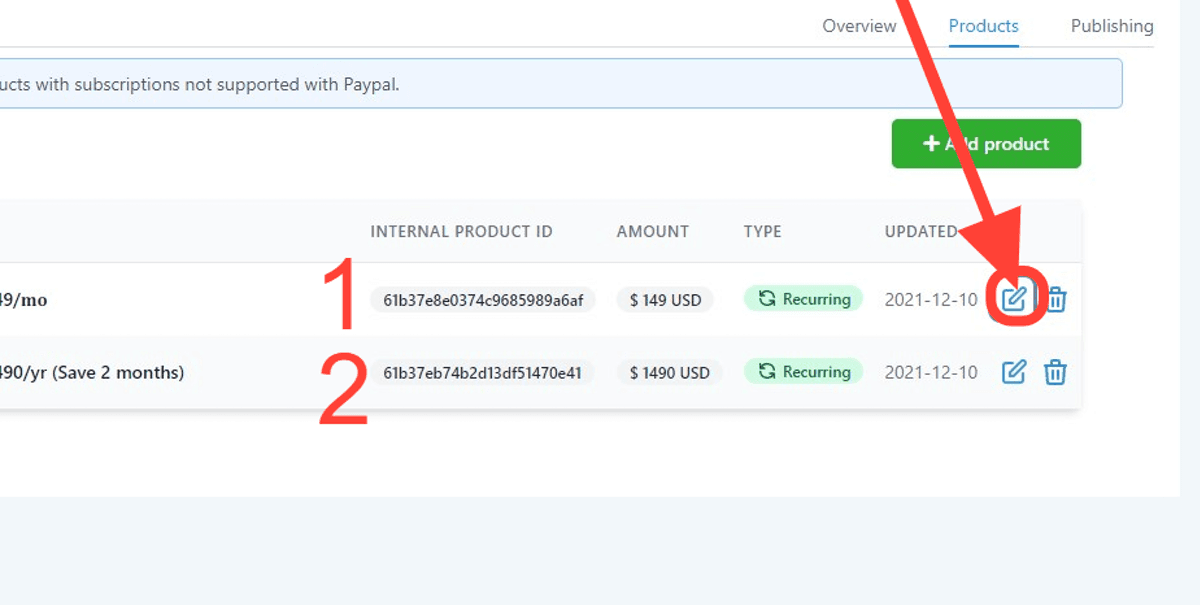1200x606 pixels.
Task: Delete the $1490 USD yearly product
Action: click(x=1056, y=372)
